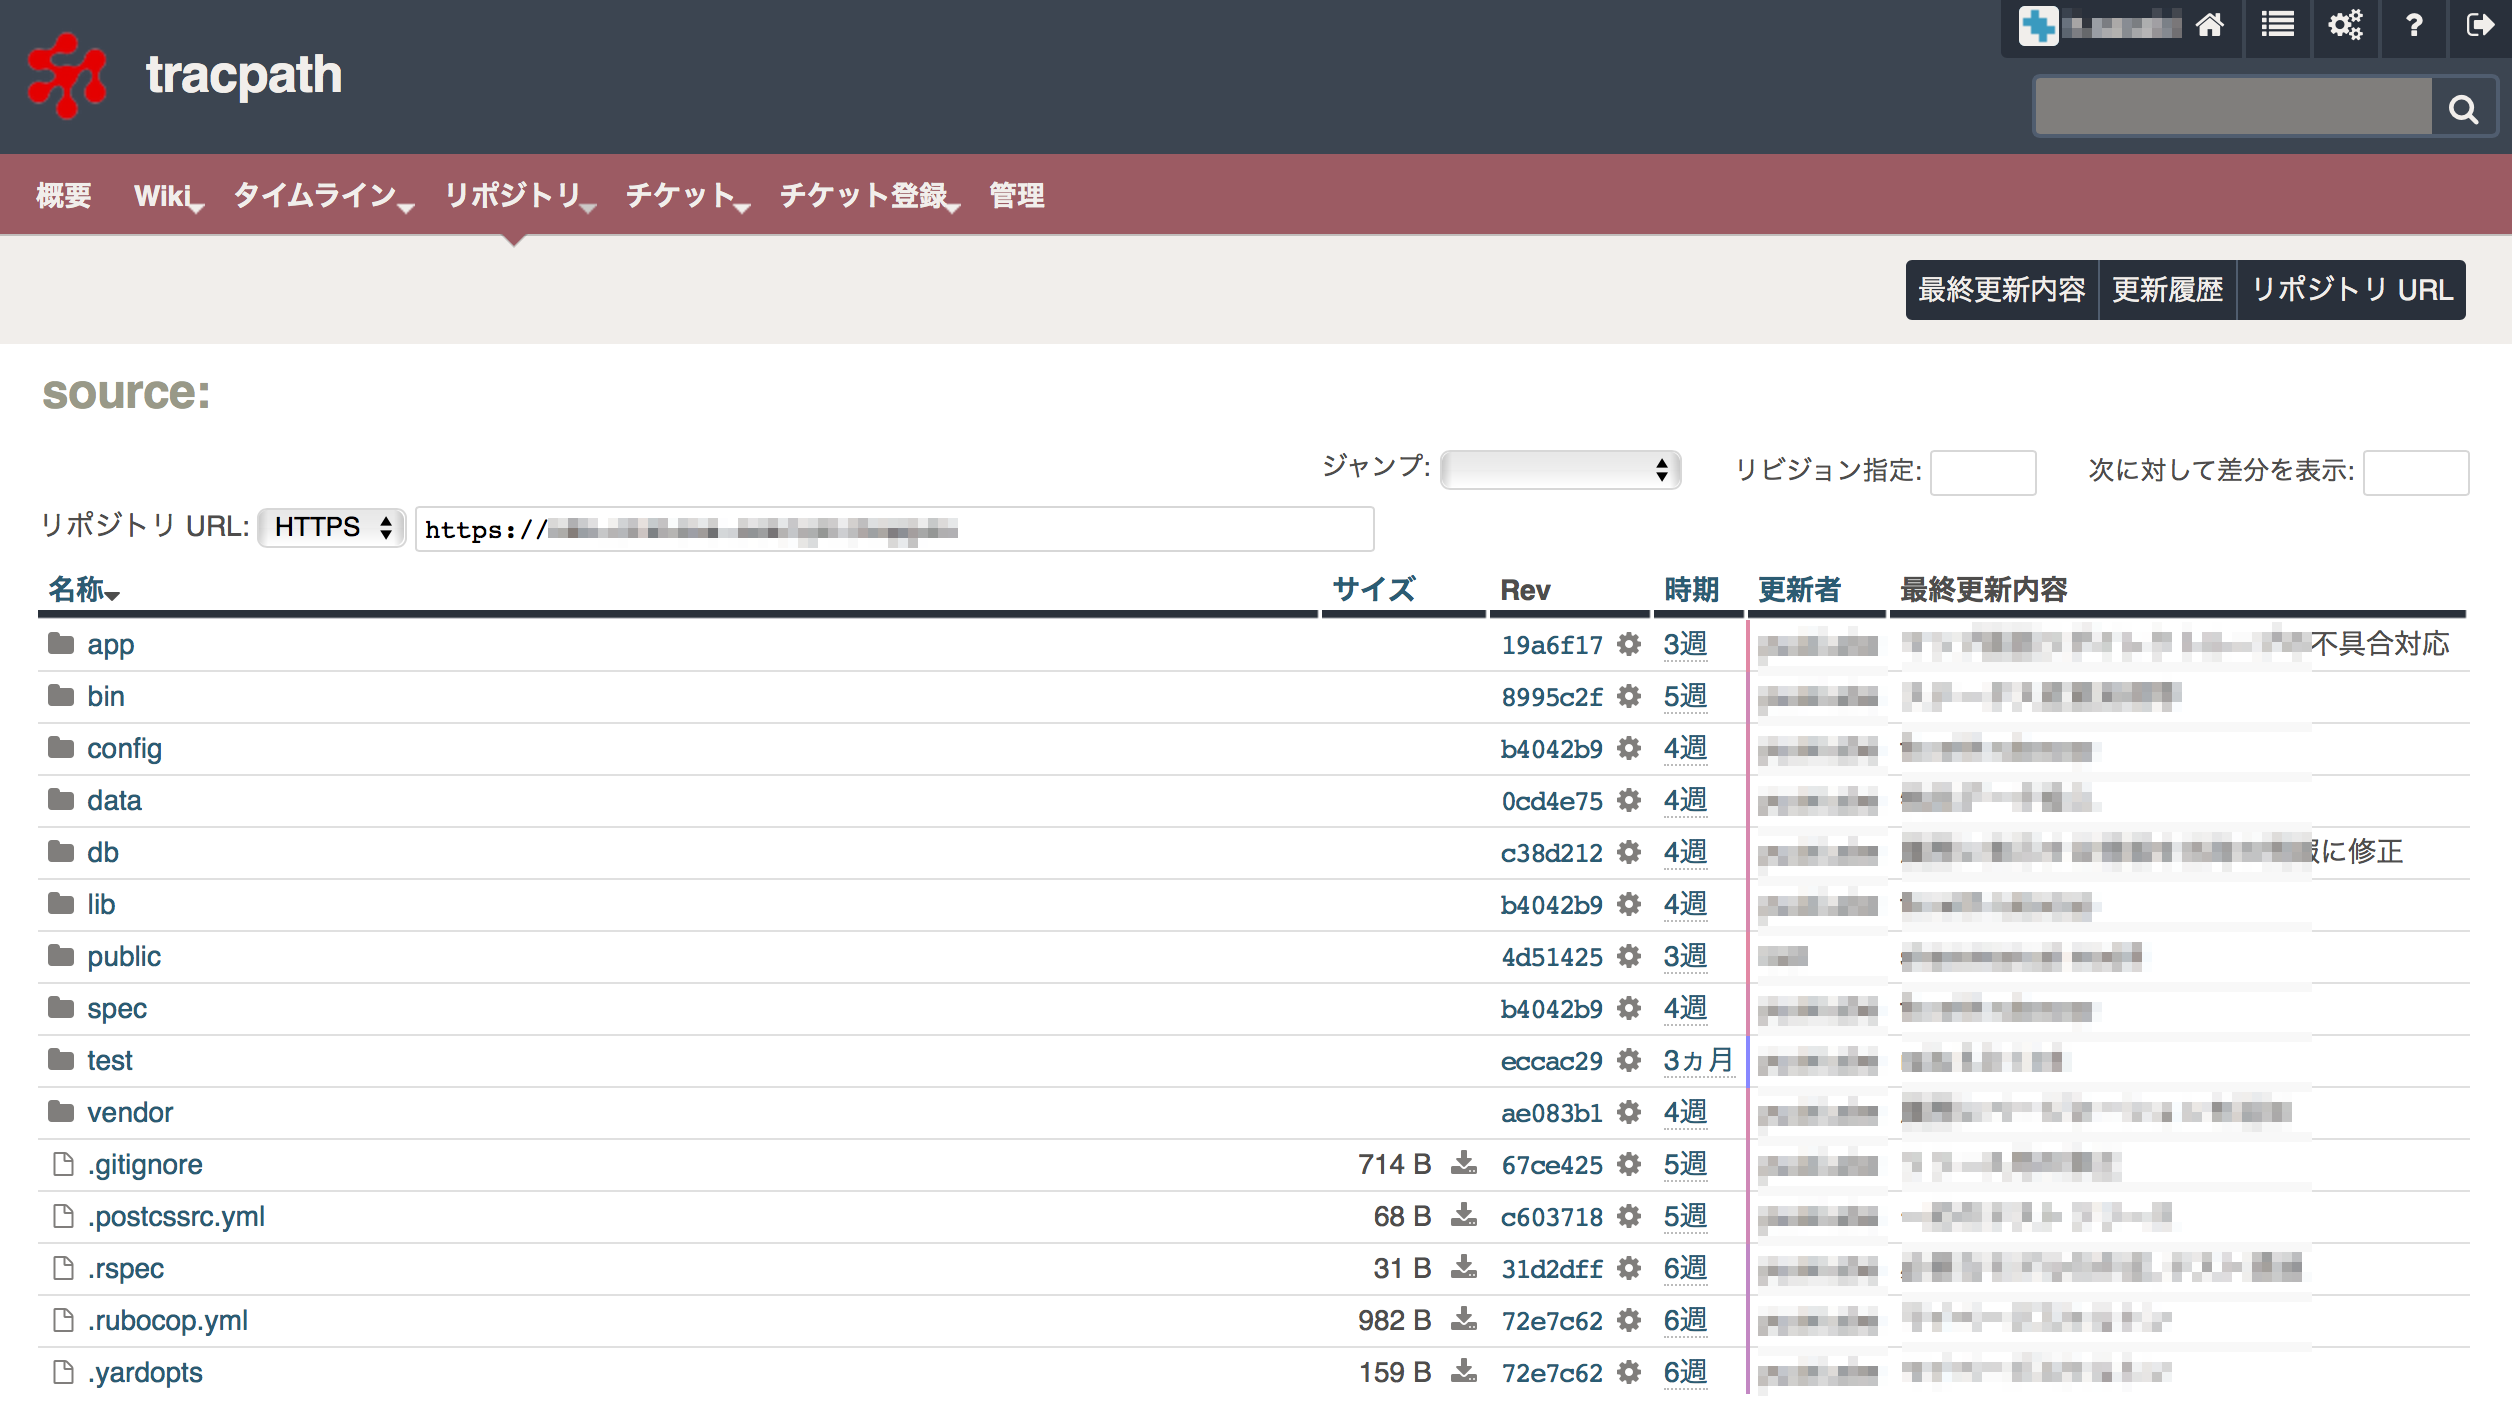Open the ジャンプ dropdown
Screen dimensions: 2512x1406
pyautogui.click(x=1560, y=470)
